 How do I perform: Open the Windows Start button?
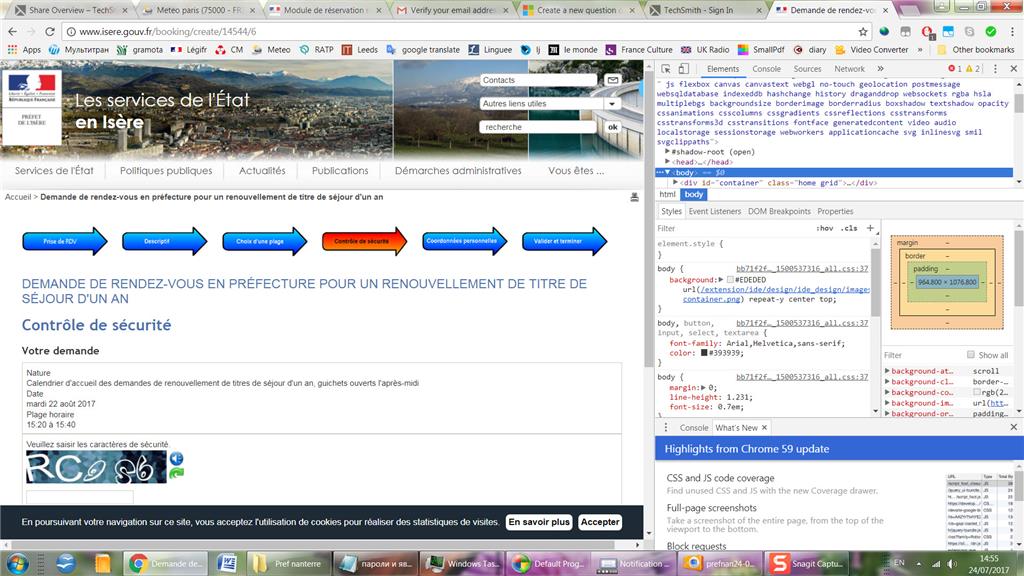coord(16,563)
